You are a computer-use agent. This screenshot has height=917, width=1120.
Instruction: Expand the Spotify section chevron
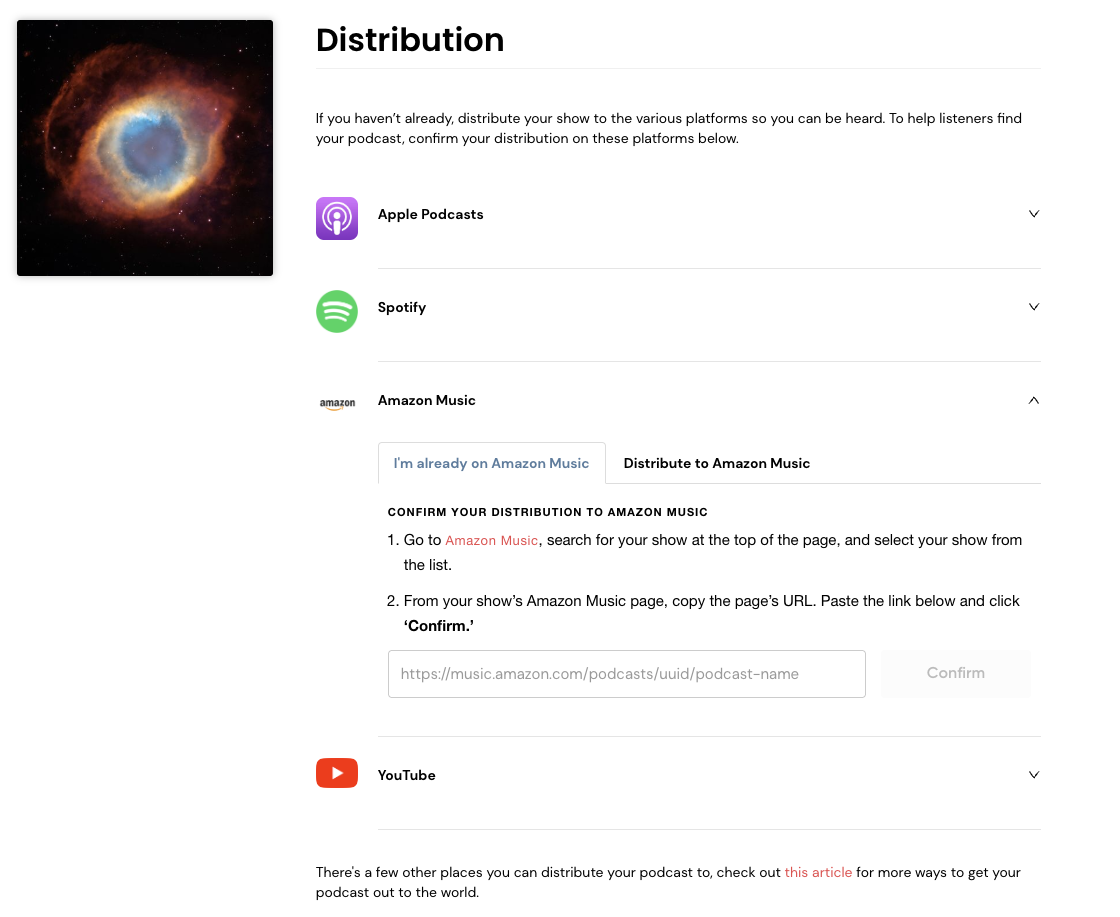[1033, 306]
